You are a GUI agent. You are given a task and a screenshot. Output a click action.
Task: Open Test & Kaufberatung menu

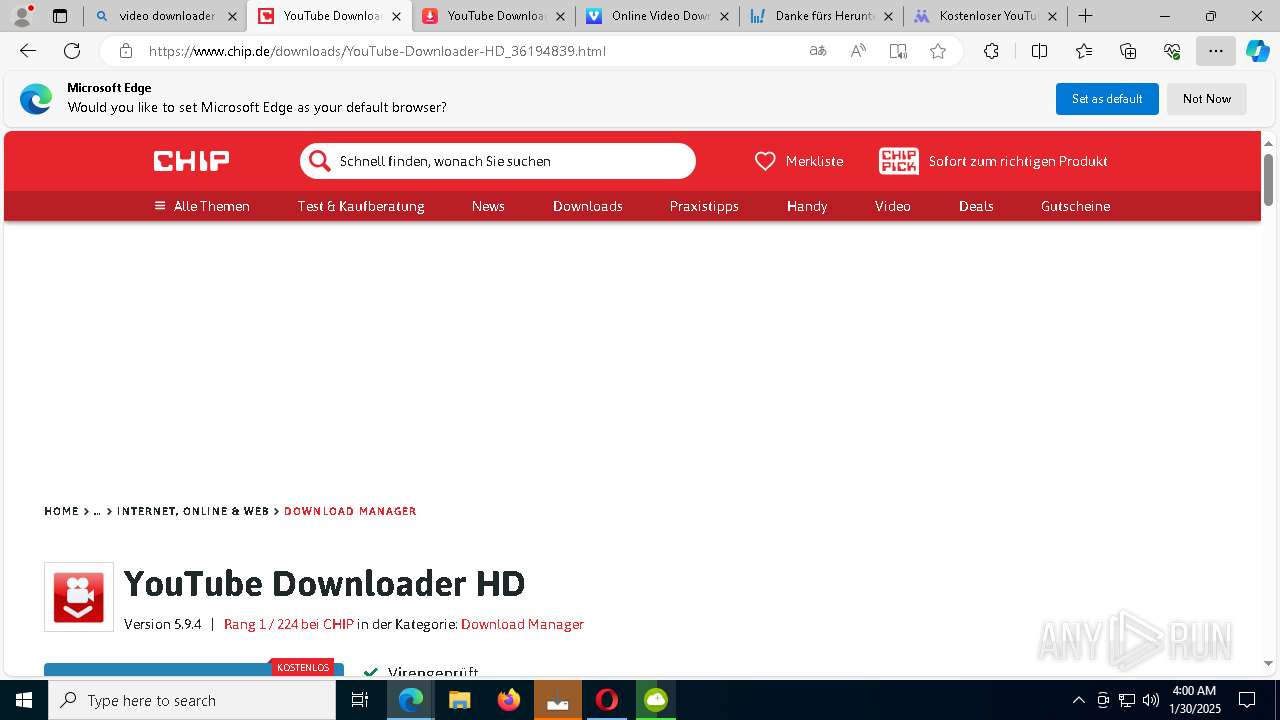(x=361, y=206)
